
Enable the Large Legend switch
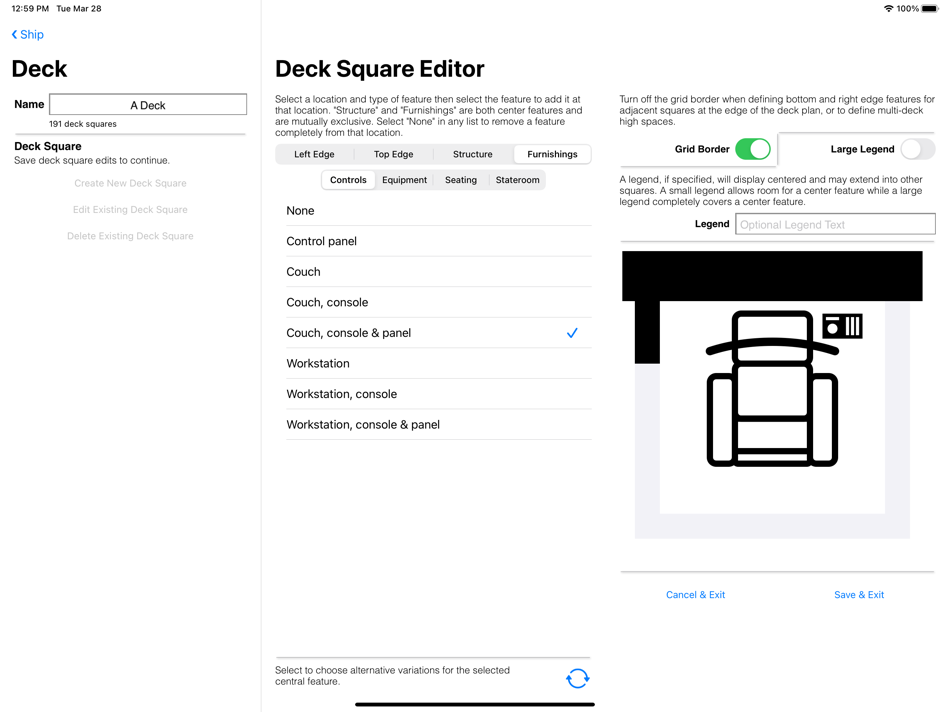917,149
